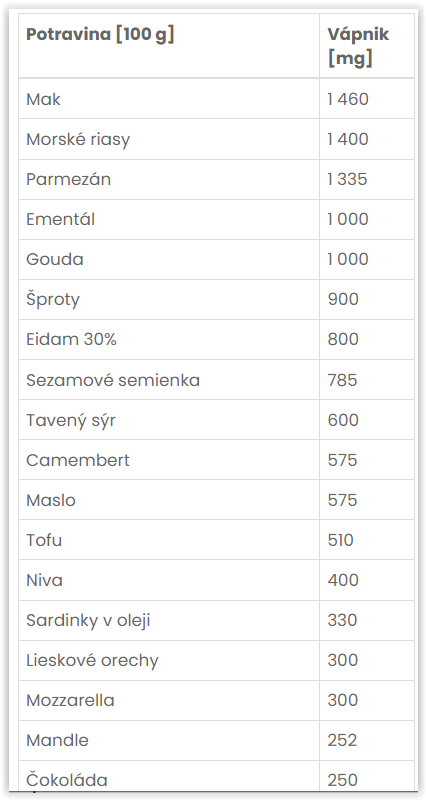Image resolution: width=426 pixels, height=801 pixels.
Task: Select the Tofu cell
Action: point(169,540)
